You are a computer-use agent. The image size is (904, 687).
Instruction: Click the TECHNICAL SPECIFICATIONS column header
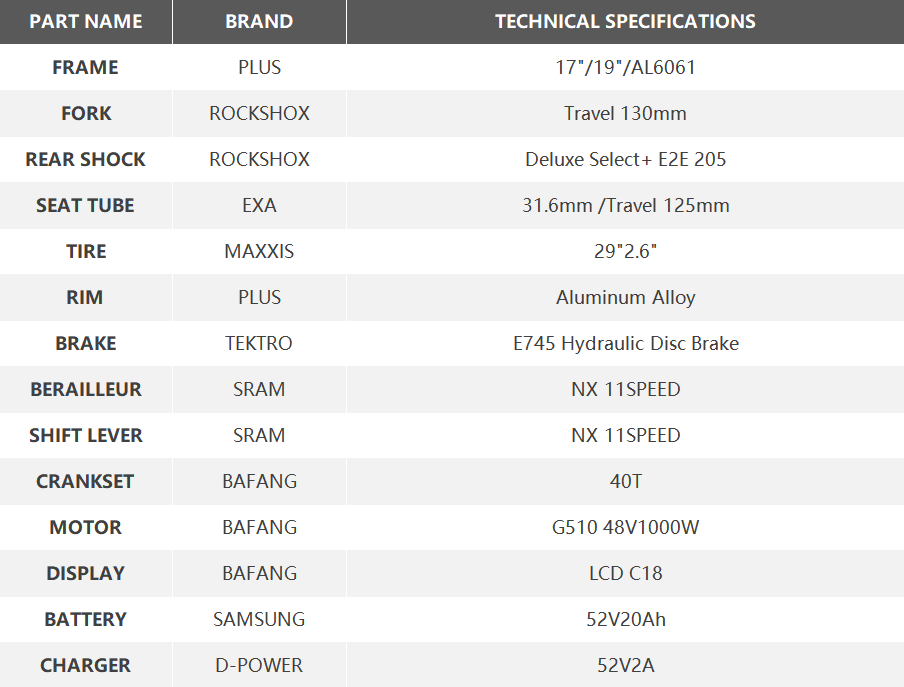[625, 21]
